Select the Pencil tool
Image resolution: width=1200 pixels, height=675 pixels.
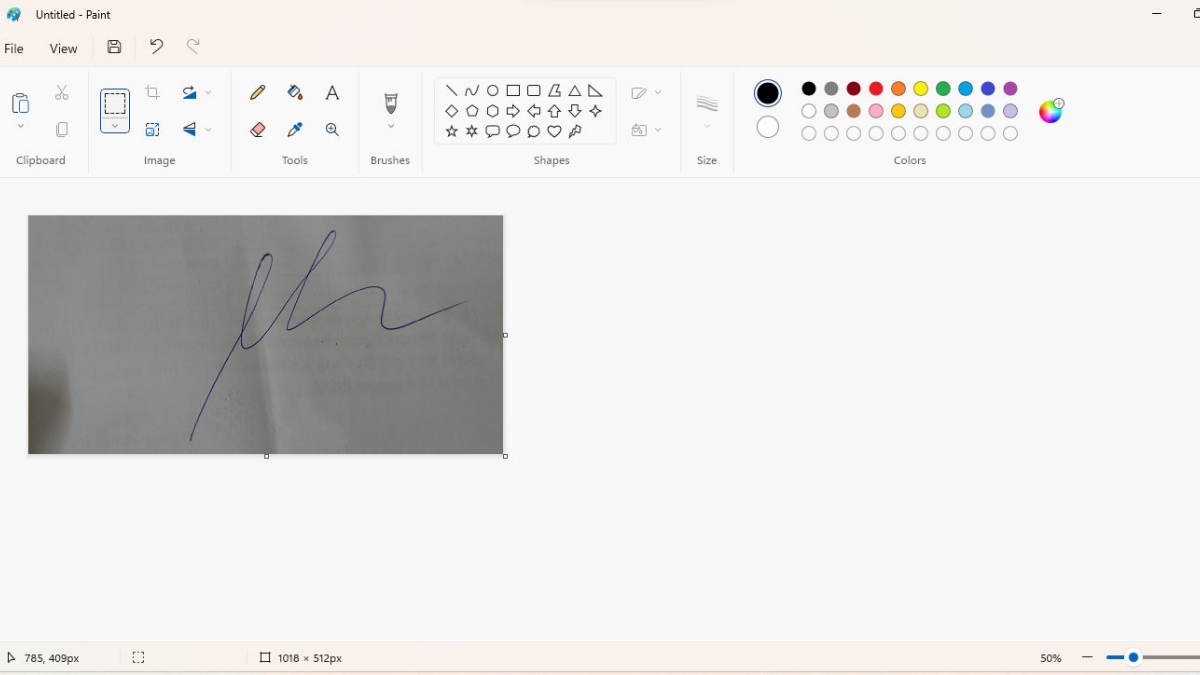click(x=258, y=92)
